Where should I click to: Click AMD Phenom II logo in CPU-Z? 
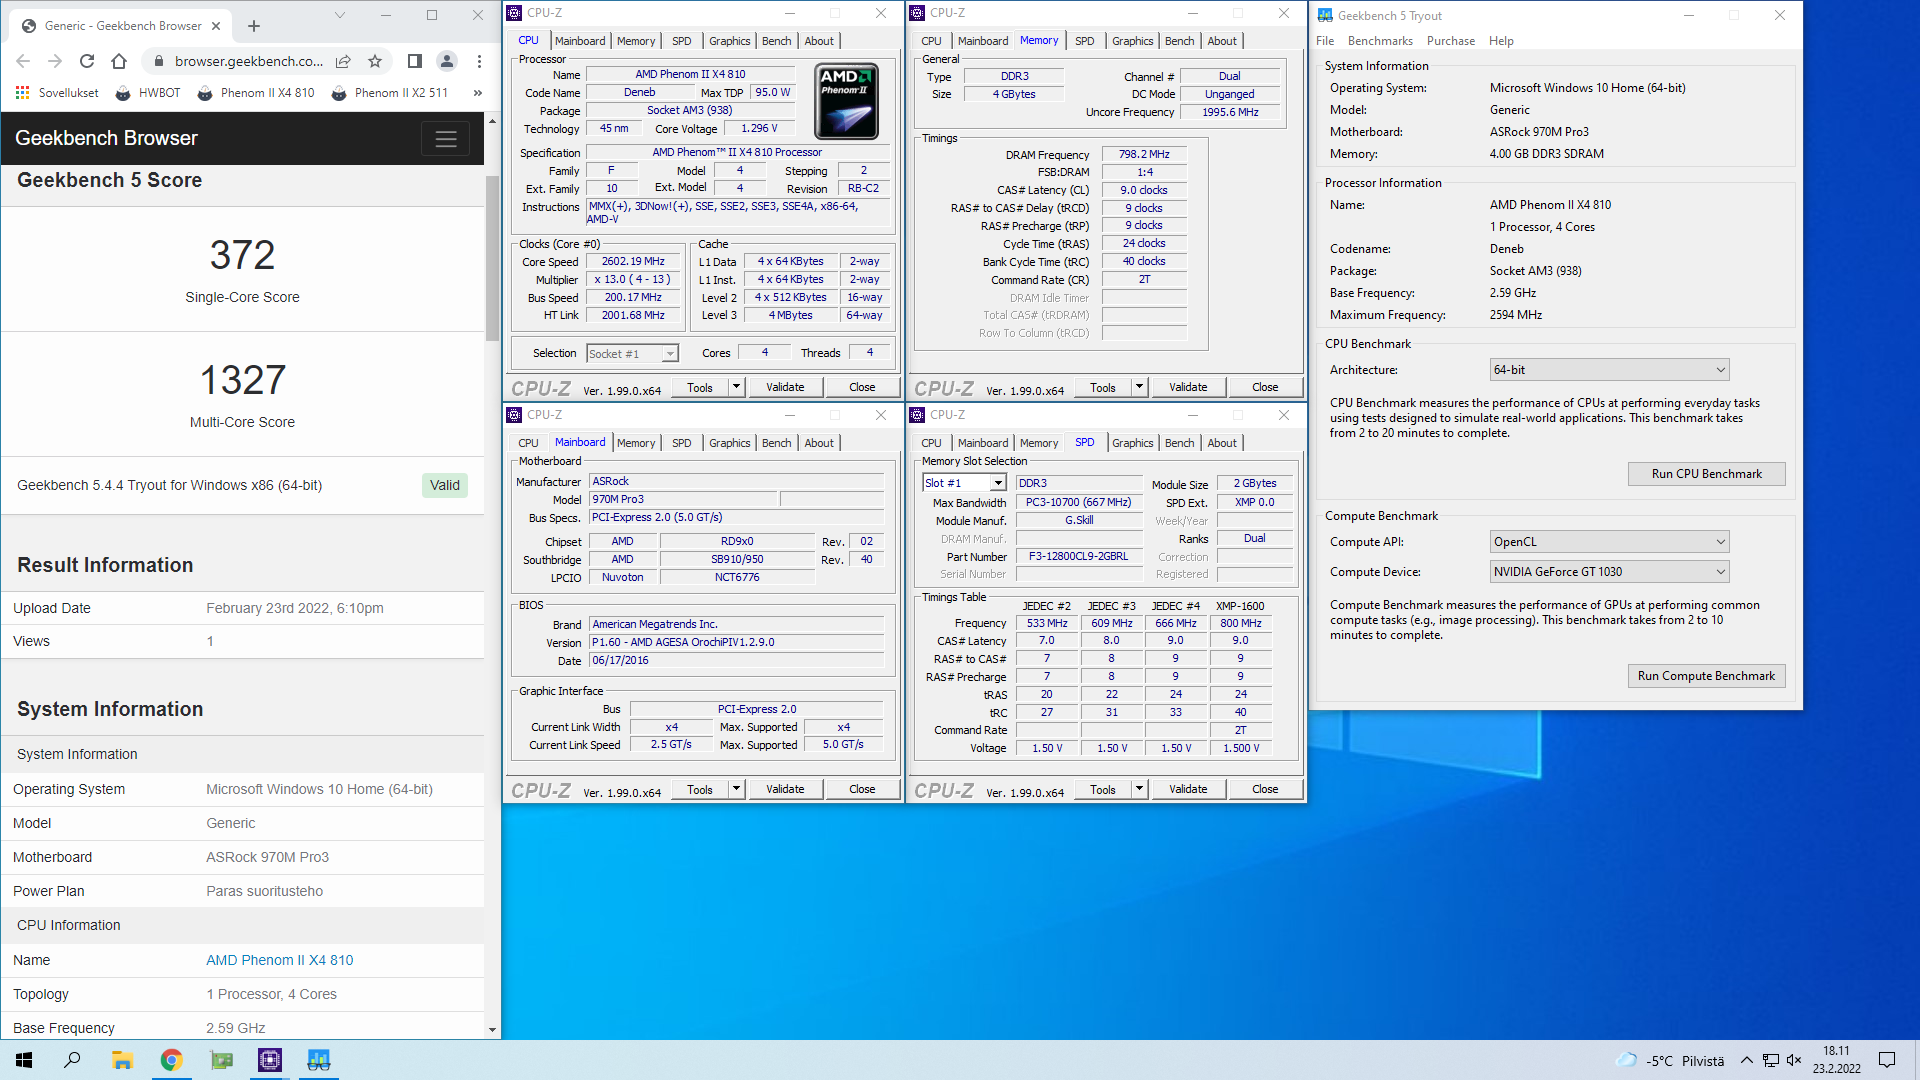click(x=847, y=101)
